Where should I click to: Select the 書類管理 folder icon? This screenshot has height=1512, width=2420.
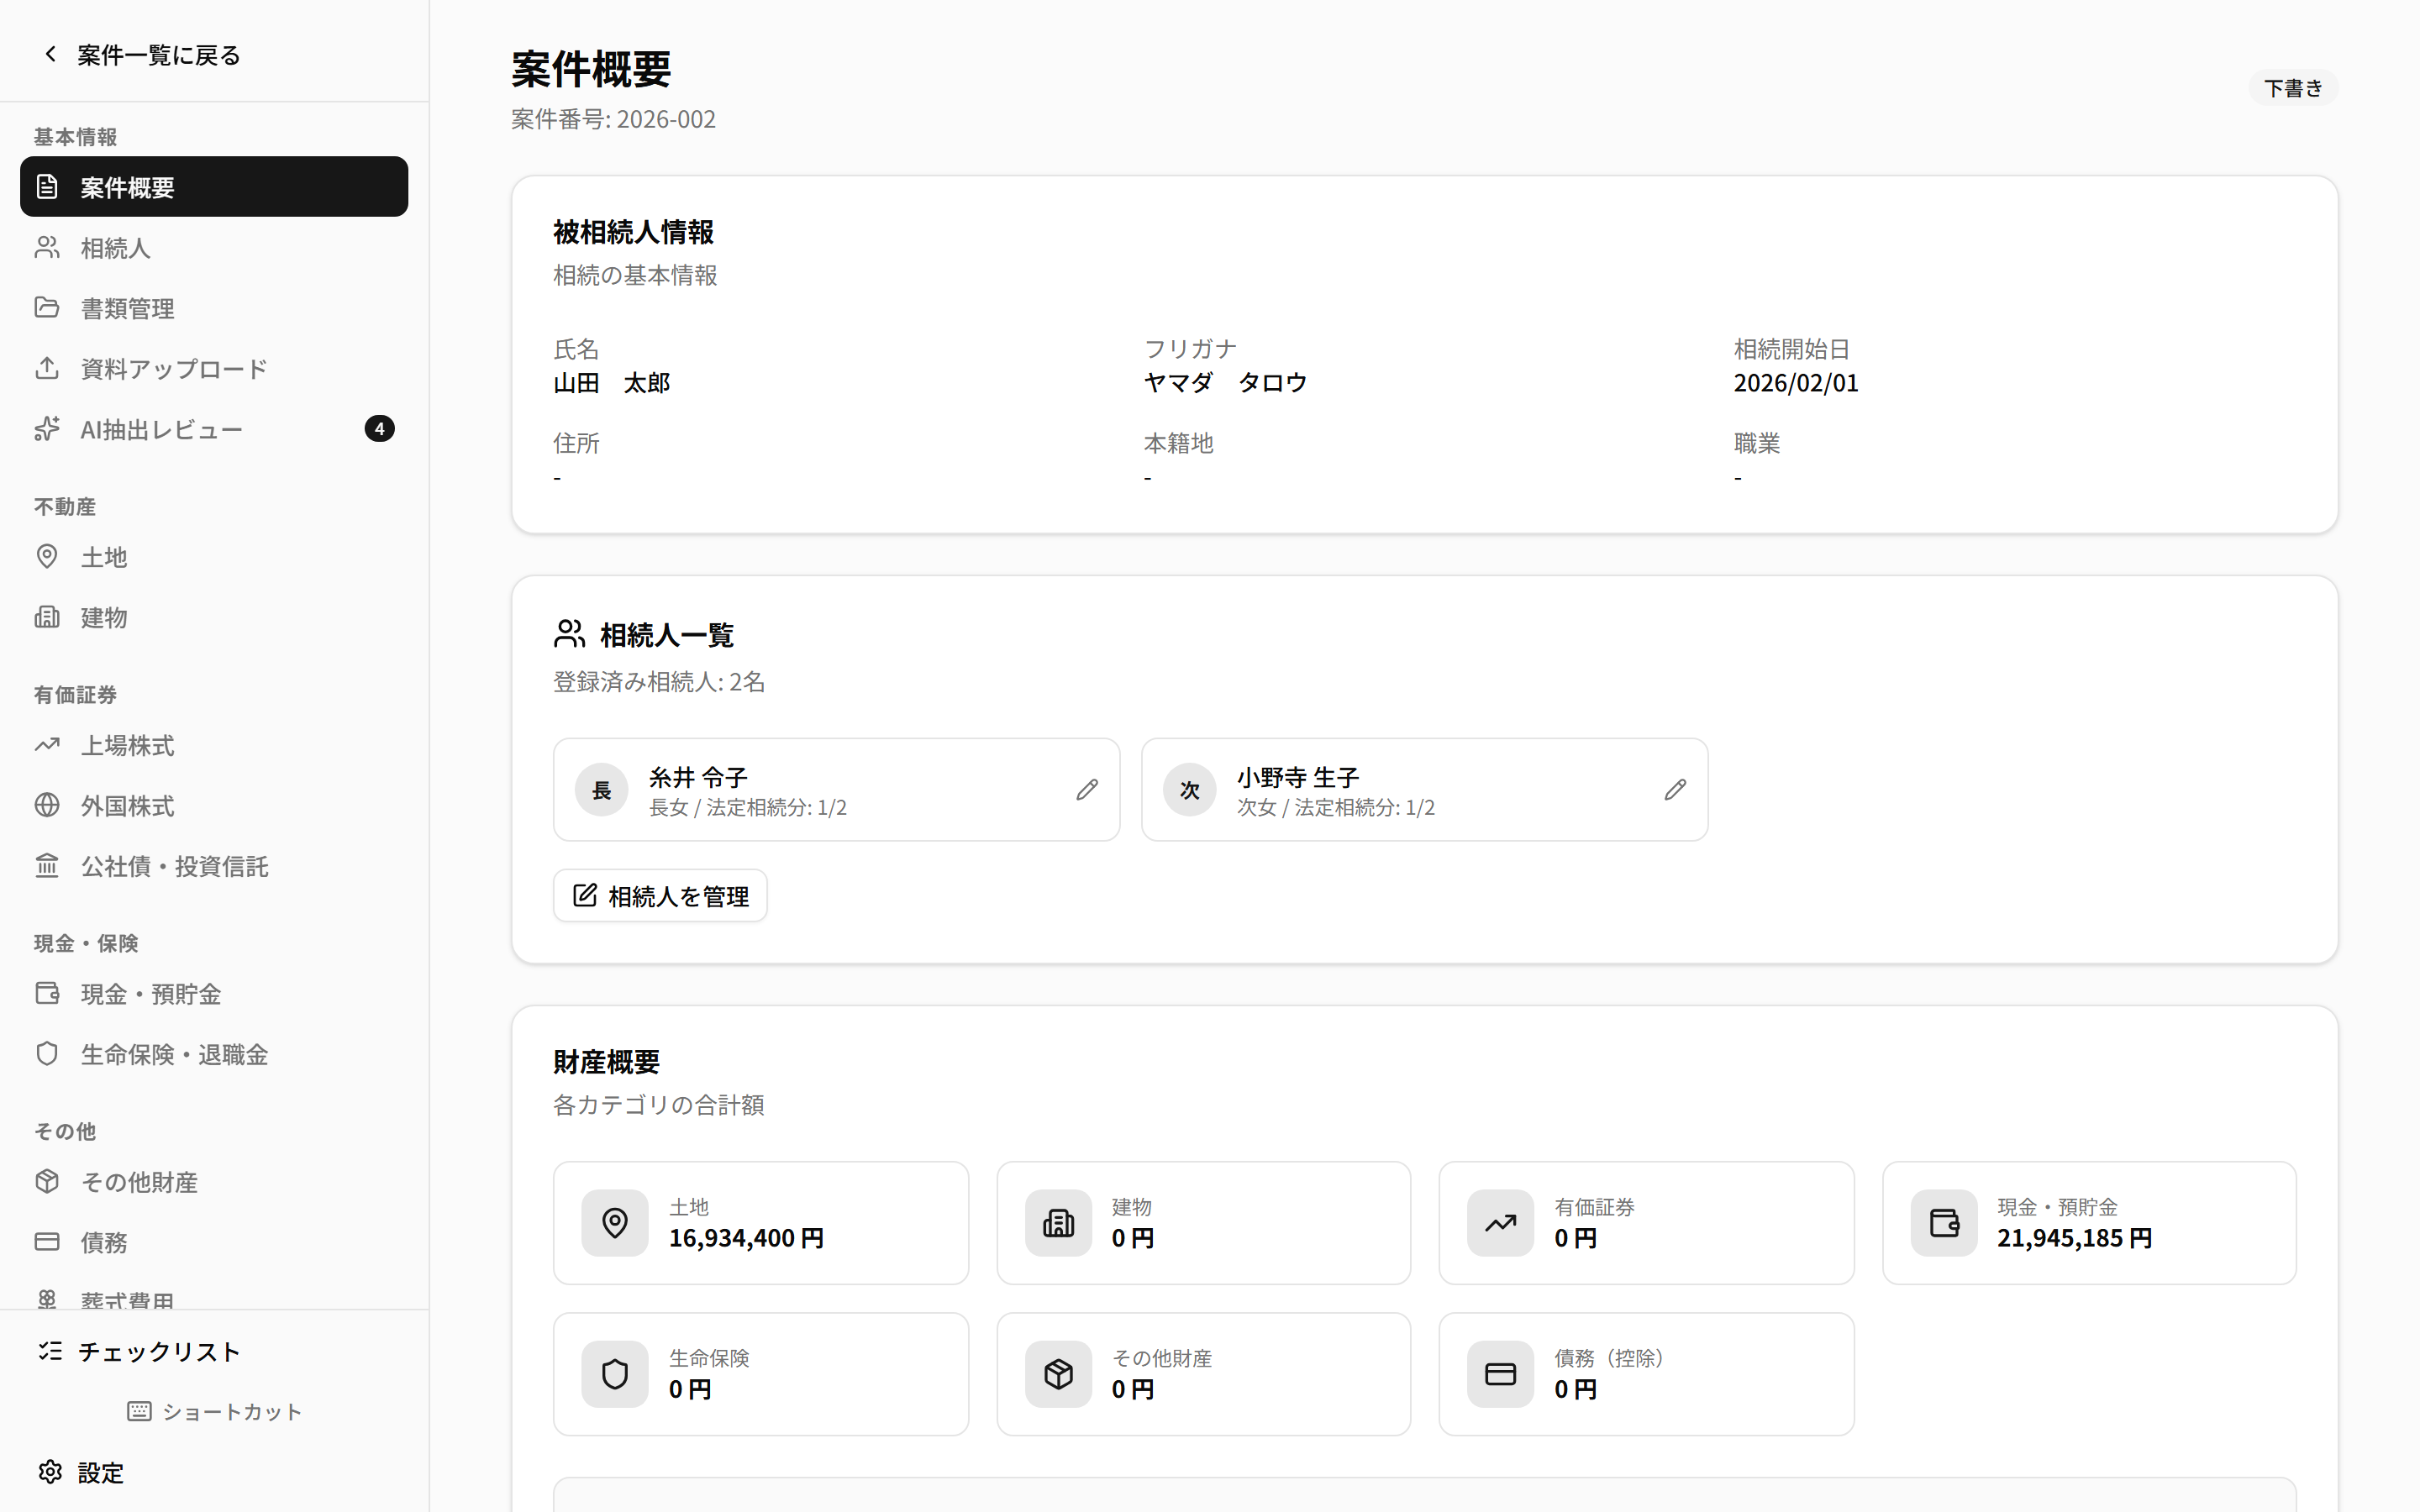(47, 307)
